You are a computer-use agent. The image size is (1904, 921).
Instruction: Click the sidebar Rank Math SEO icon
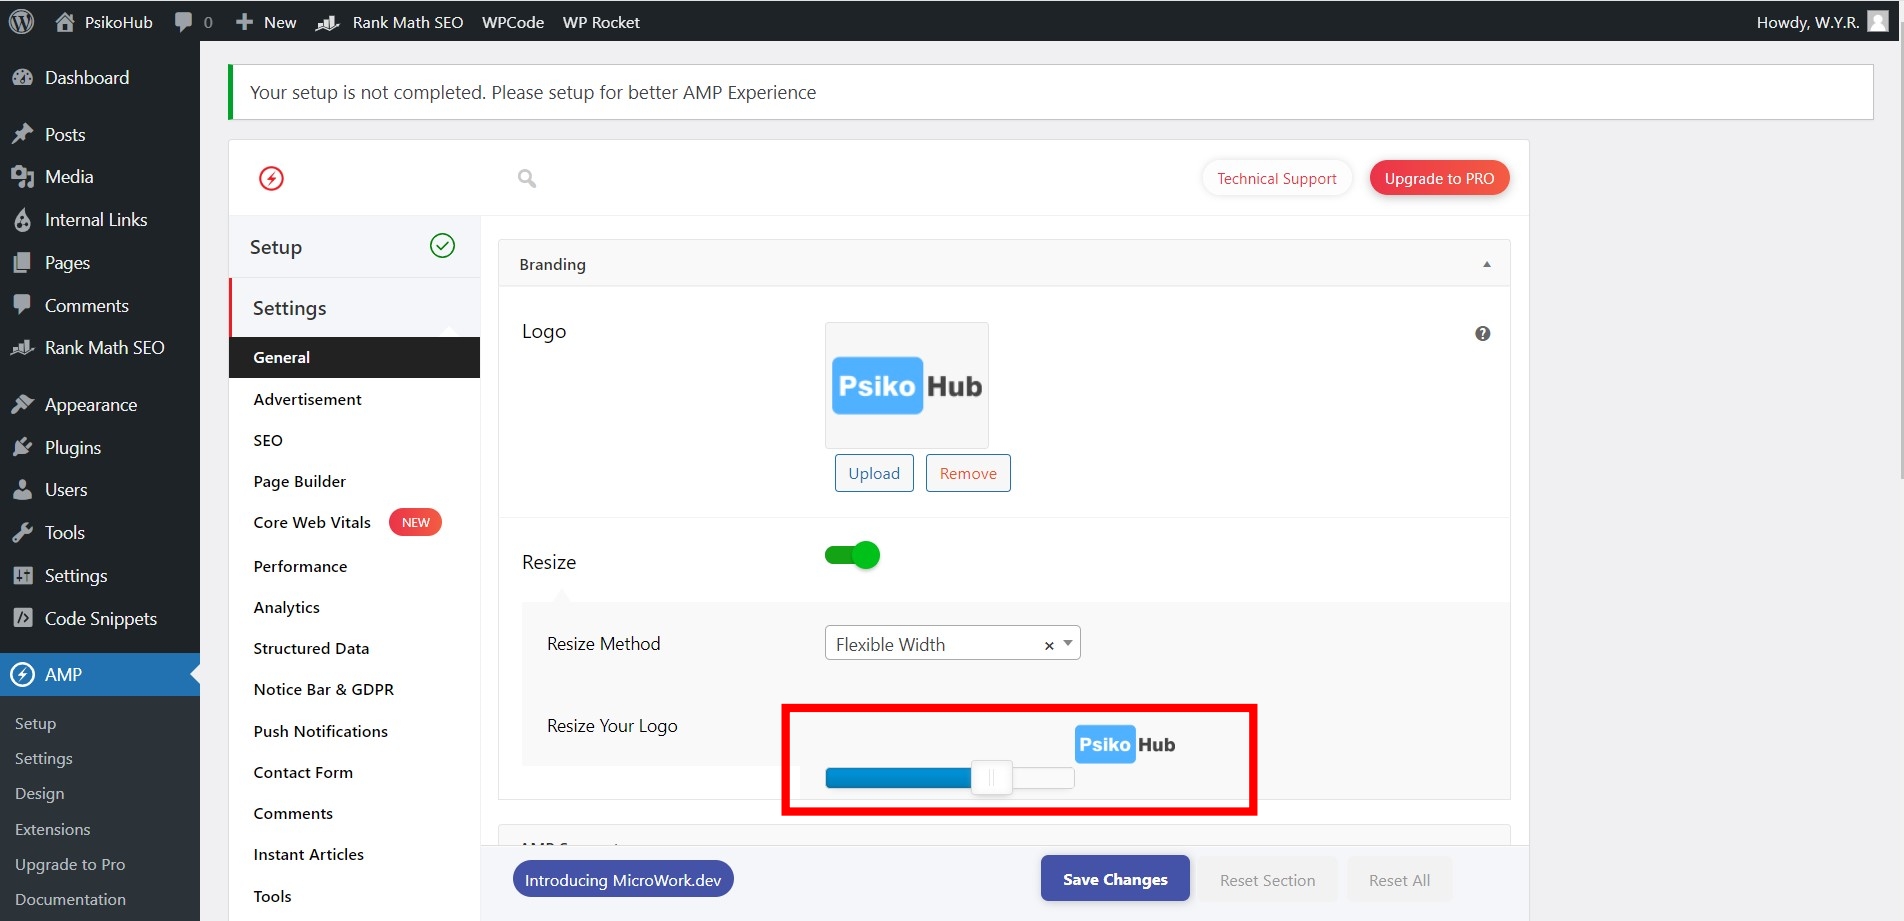click(23, 347)
